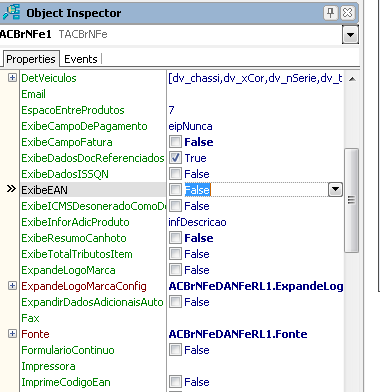This screenshot has width=380, height=392.
Task: Select the ImprimeCodigoEan property name
Action: click(66, 382)
